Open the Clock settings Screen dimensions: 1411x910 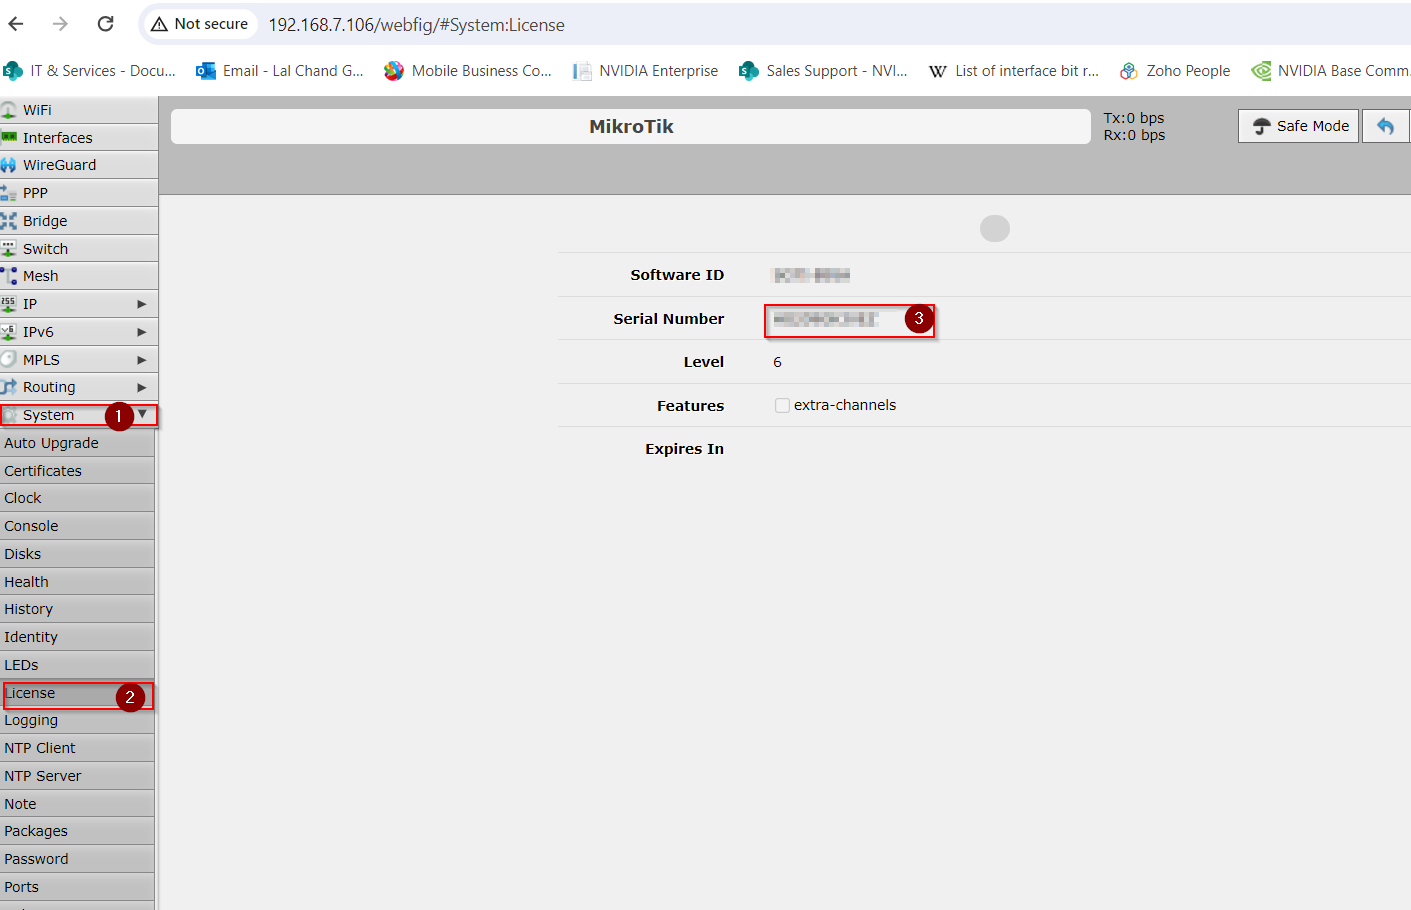pos(77,498)
